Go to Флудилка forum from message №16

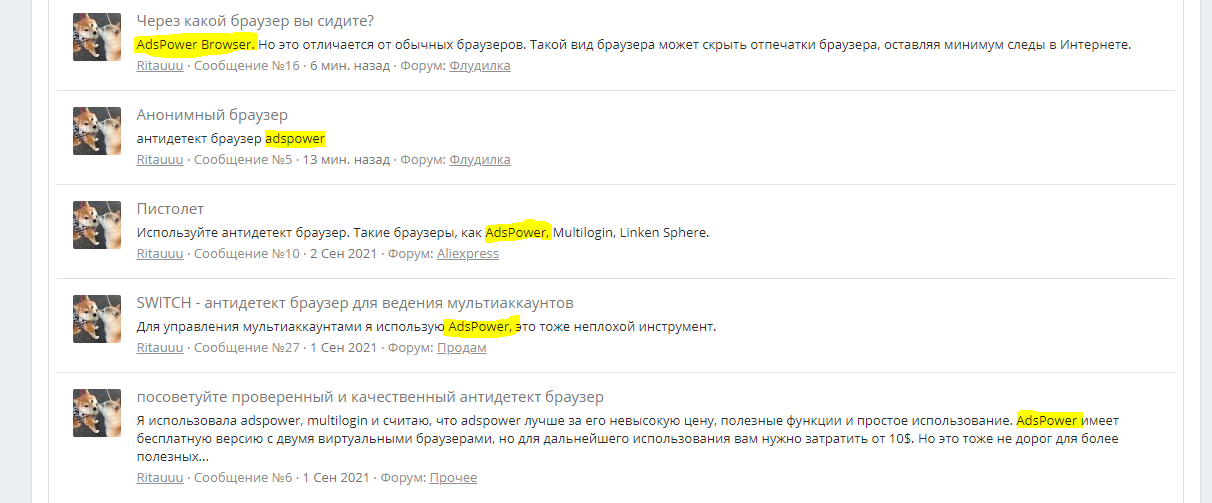pos(480,66)
